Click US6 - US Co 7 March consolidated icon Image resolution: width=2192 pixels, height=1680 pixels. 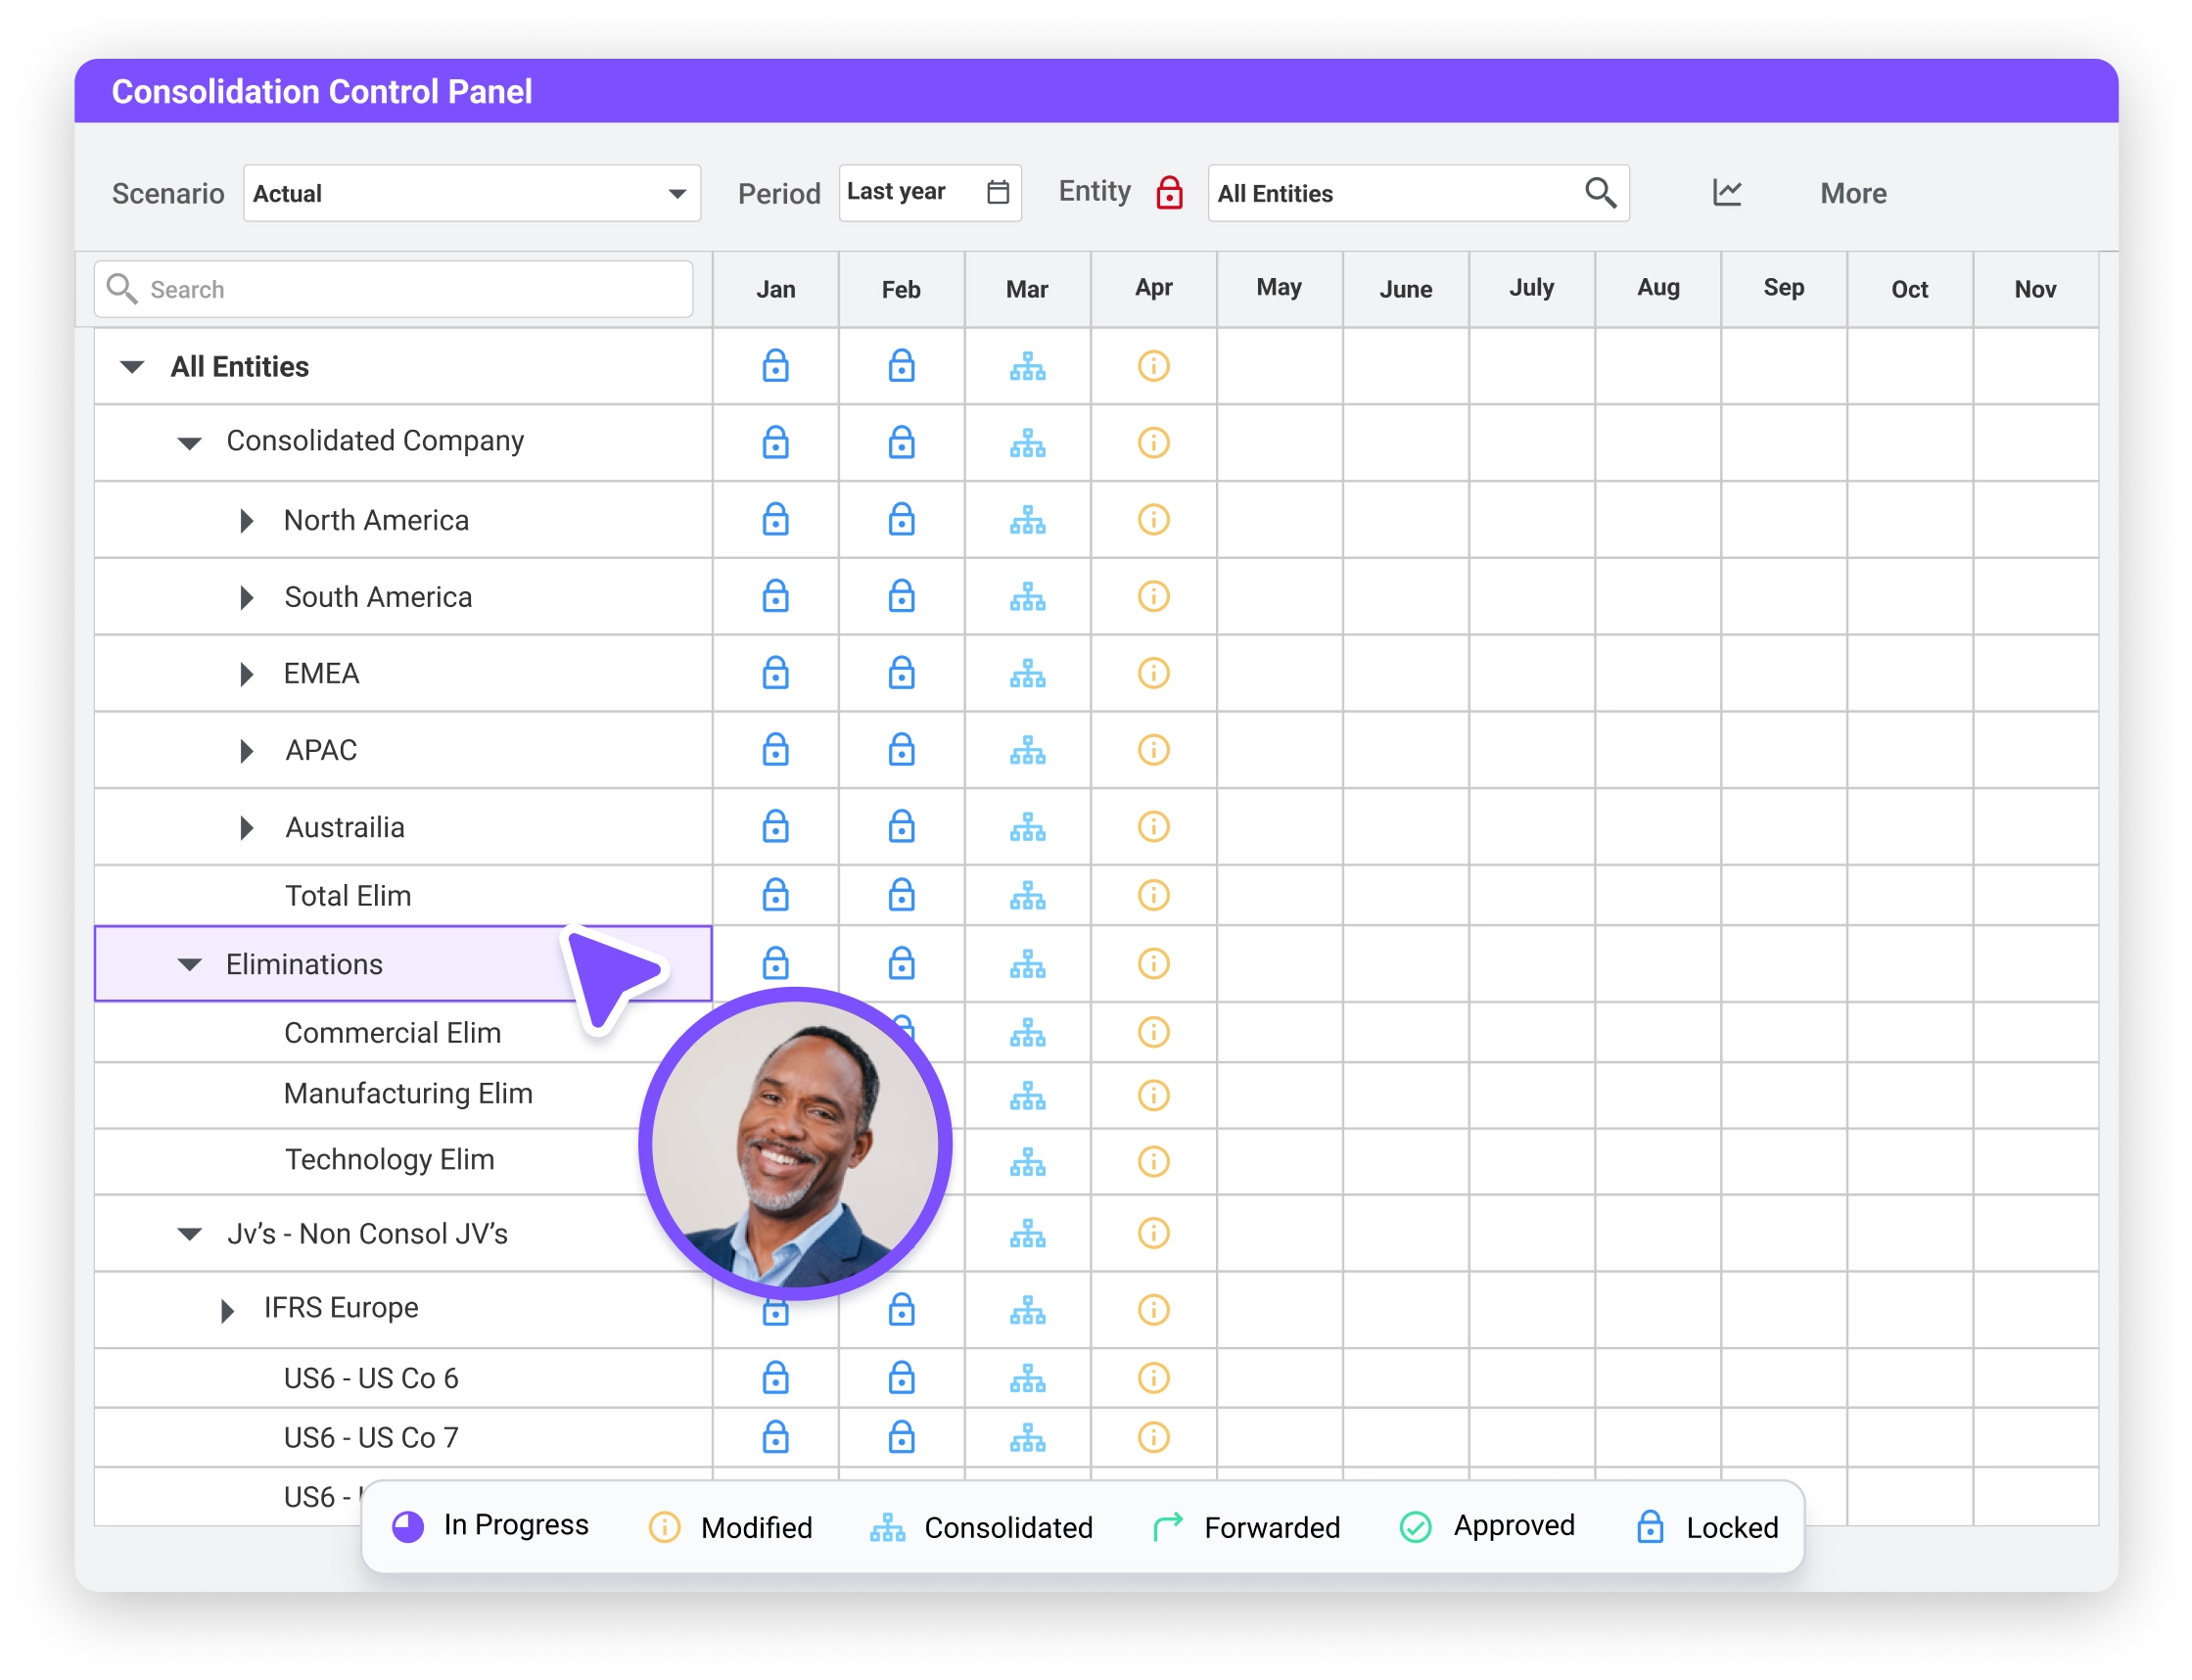pyautogui.click(x=1027, y=1438)
